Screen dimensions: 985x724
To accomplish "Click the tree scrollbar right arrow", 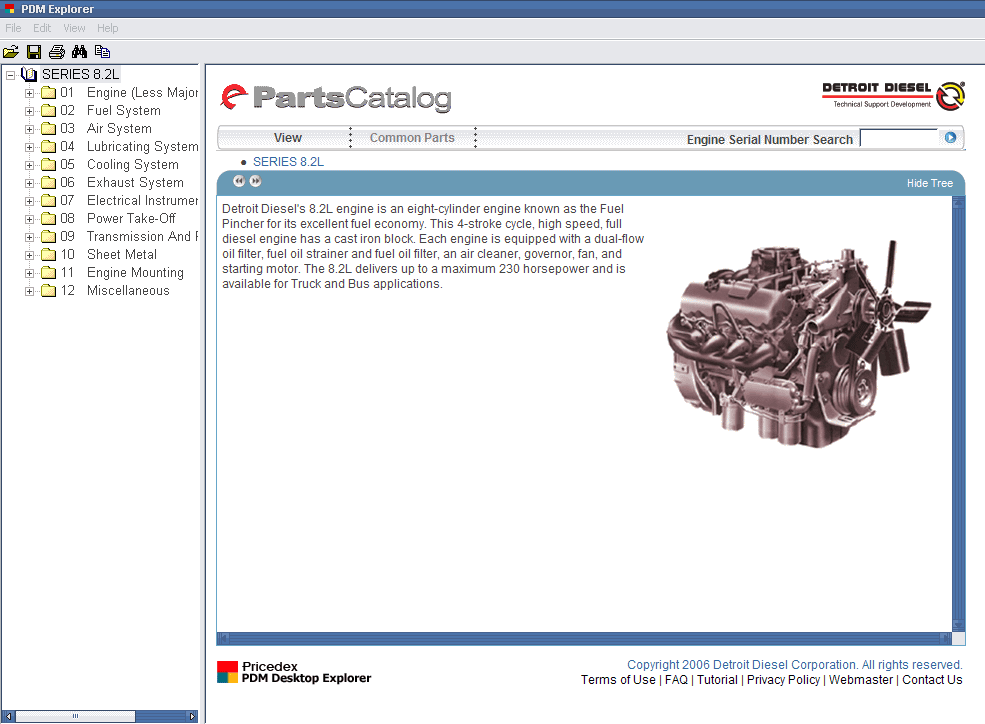I will (x=192, y=716).
